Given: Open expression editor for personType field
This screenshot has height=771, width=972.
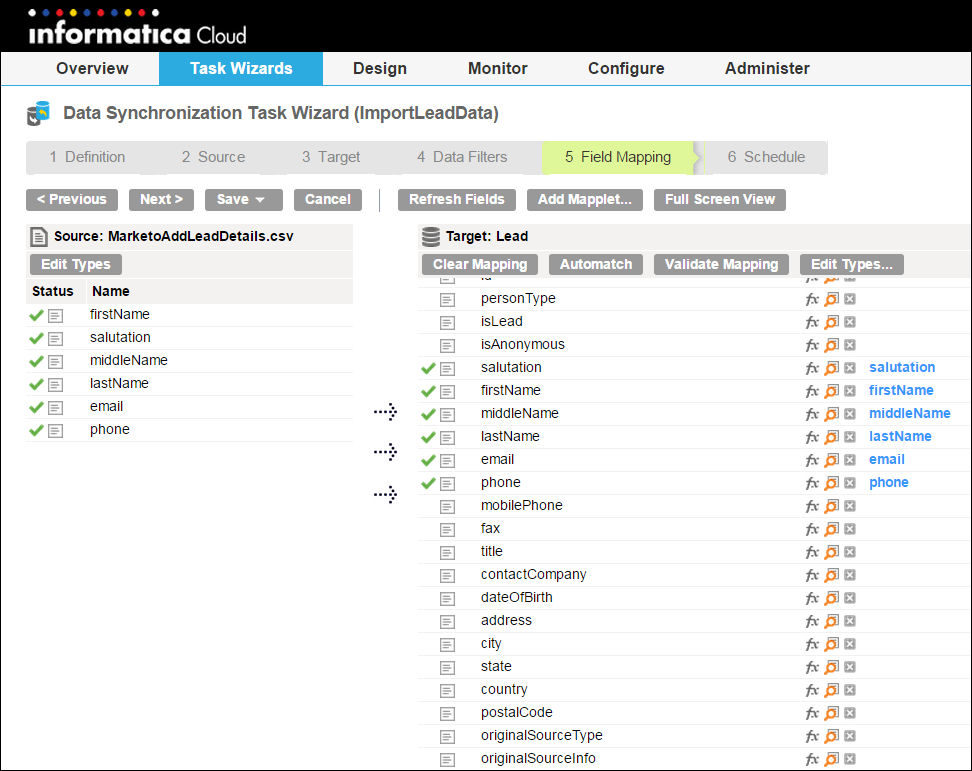Looking at the screenshot, I should 811,299.
